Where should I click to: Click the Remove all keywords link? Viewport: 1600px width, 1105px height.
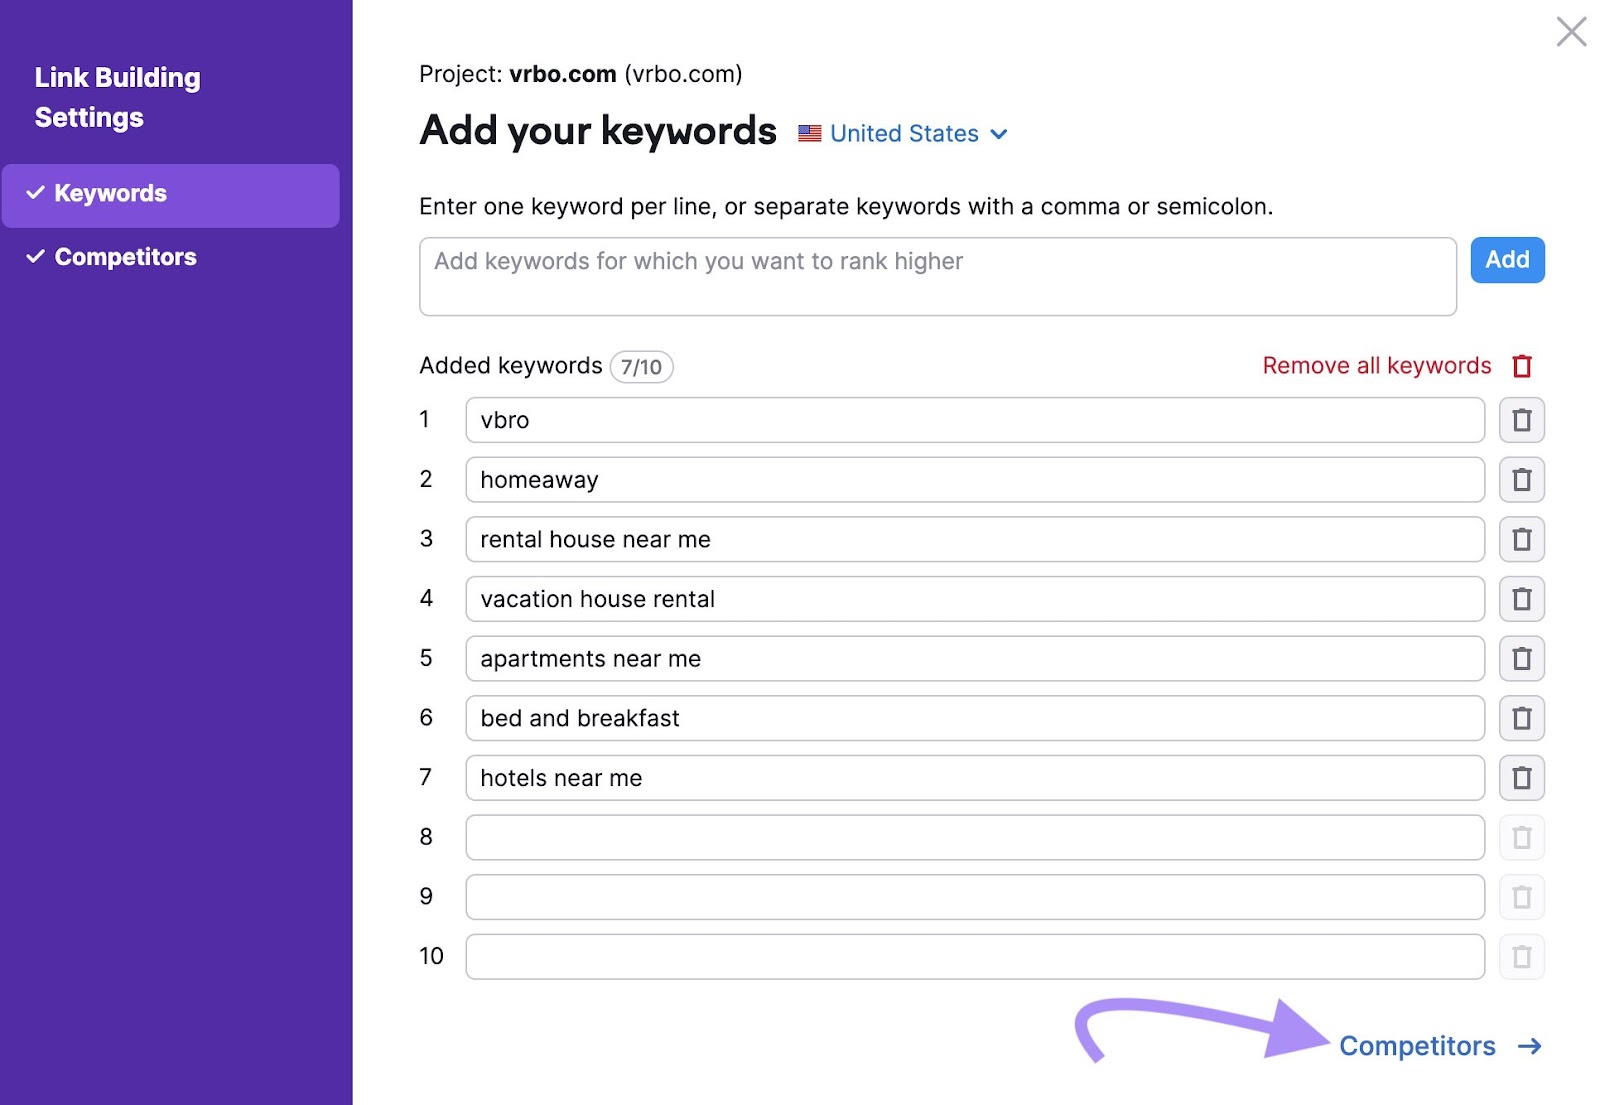pyautogui.click(x=1376, y=366)
